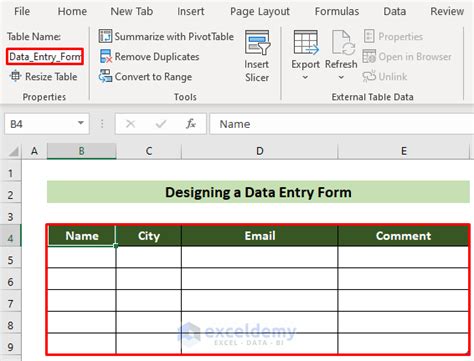Open the Name Box dropdown arrow
474x361 pixels.
tap(81, 123)
